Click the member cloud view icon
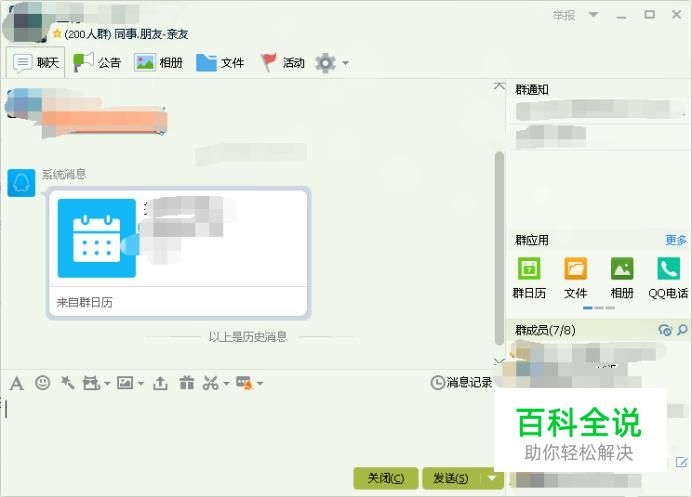This screenshot has width=692, height=497. [665, 330]
